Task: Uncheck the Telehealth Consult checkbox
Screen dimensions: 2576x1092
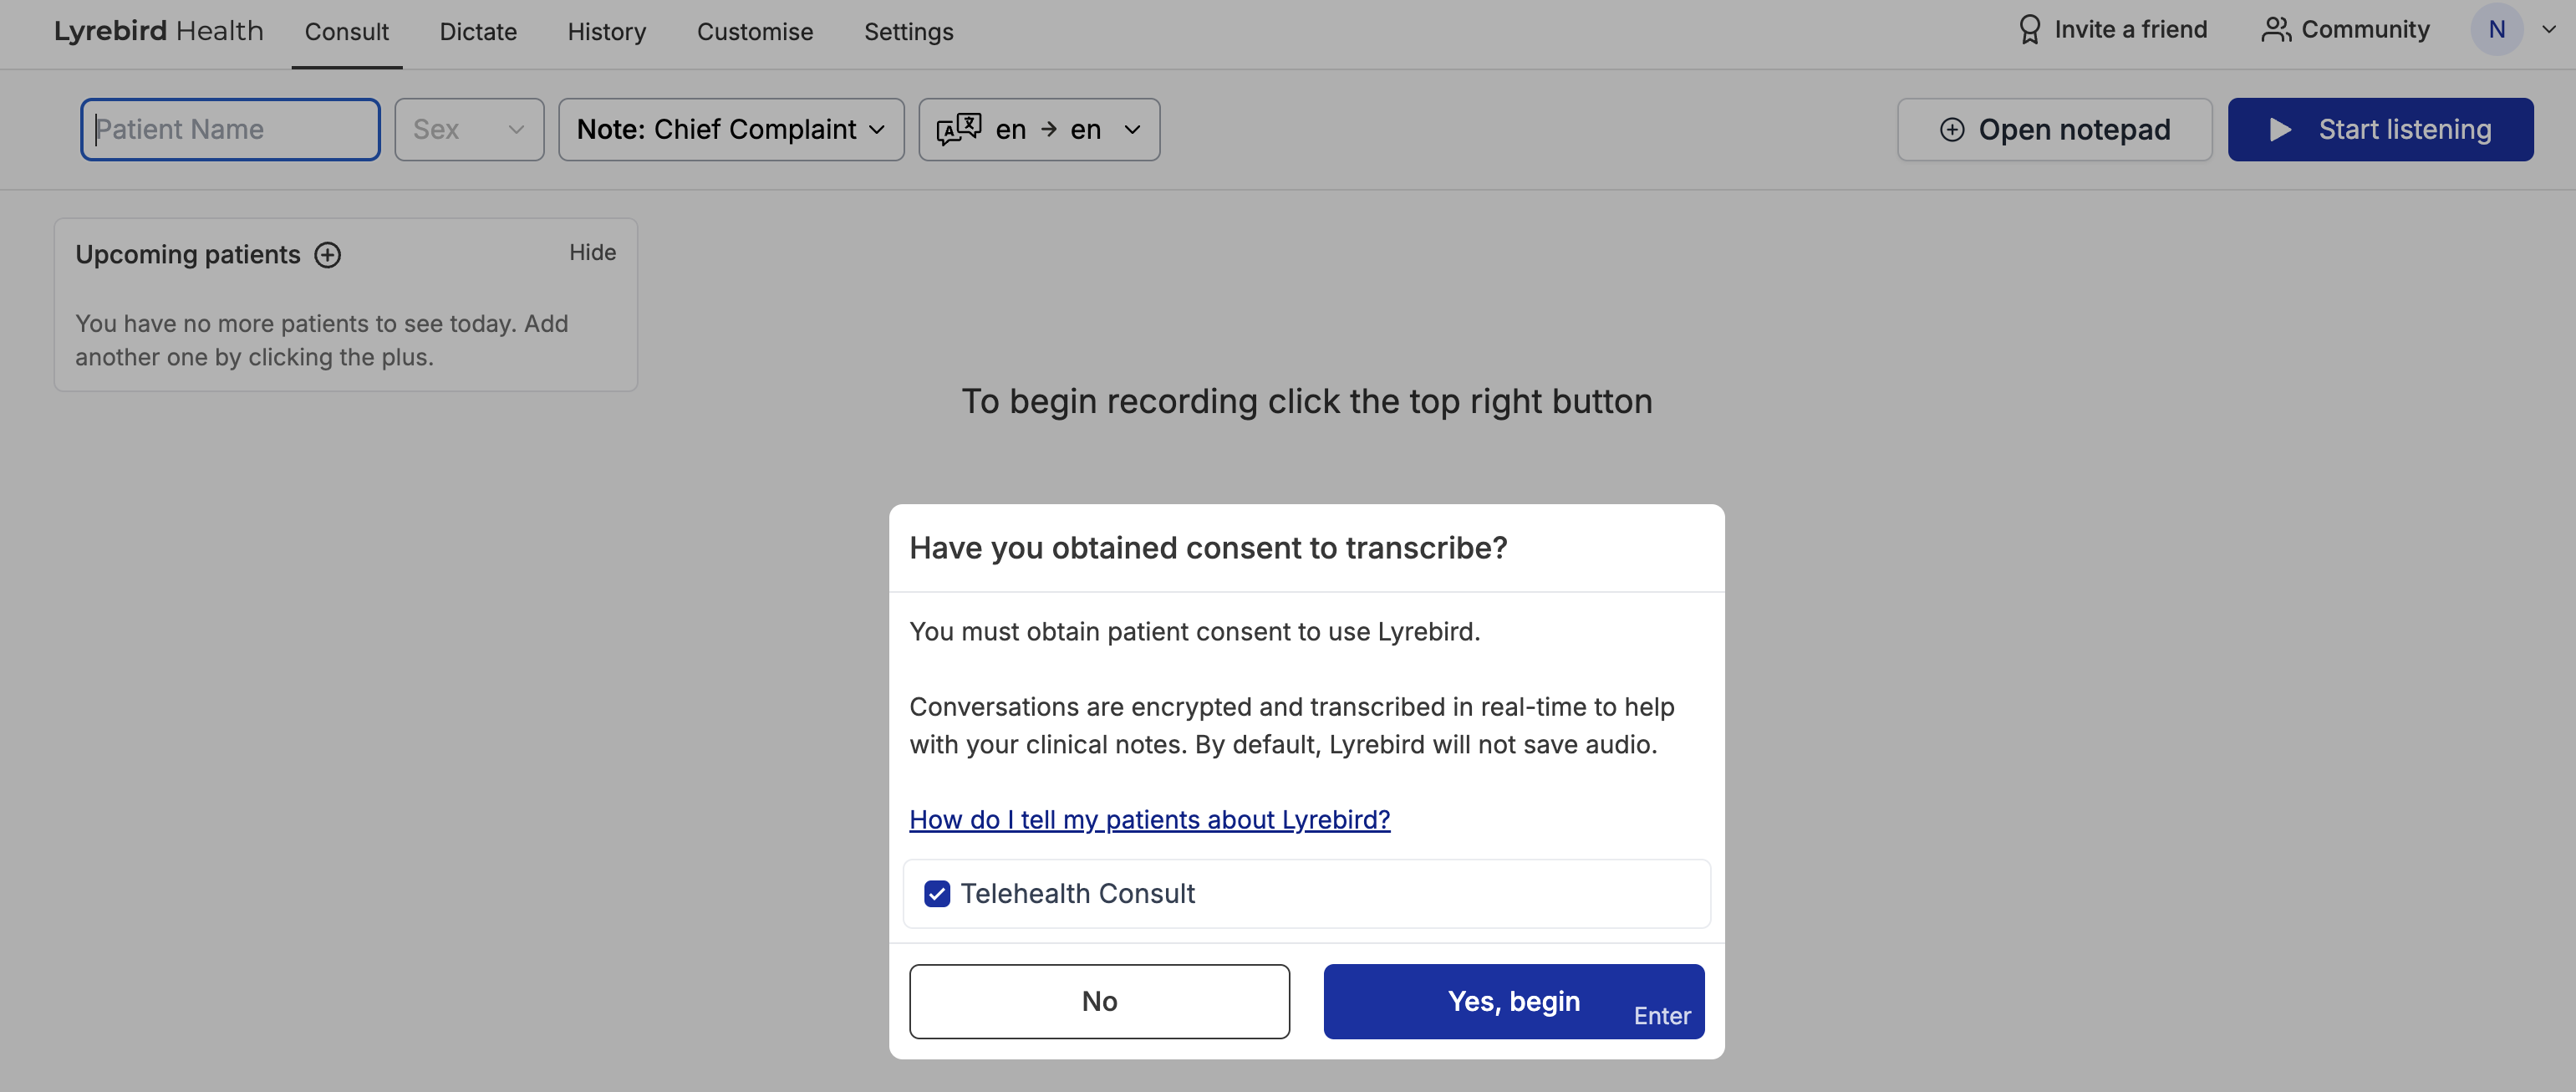Action: (937, 893)
